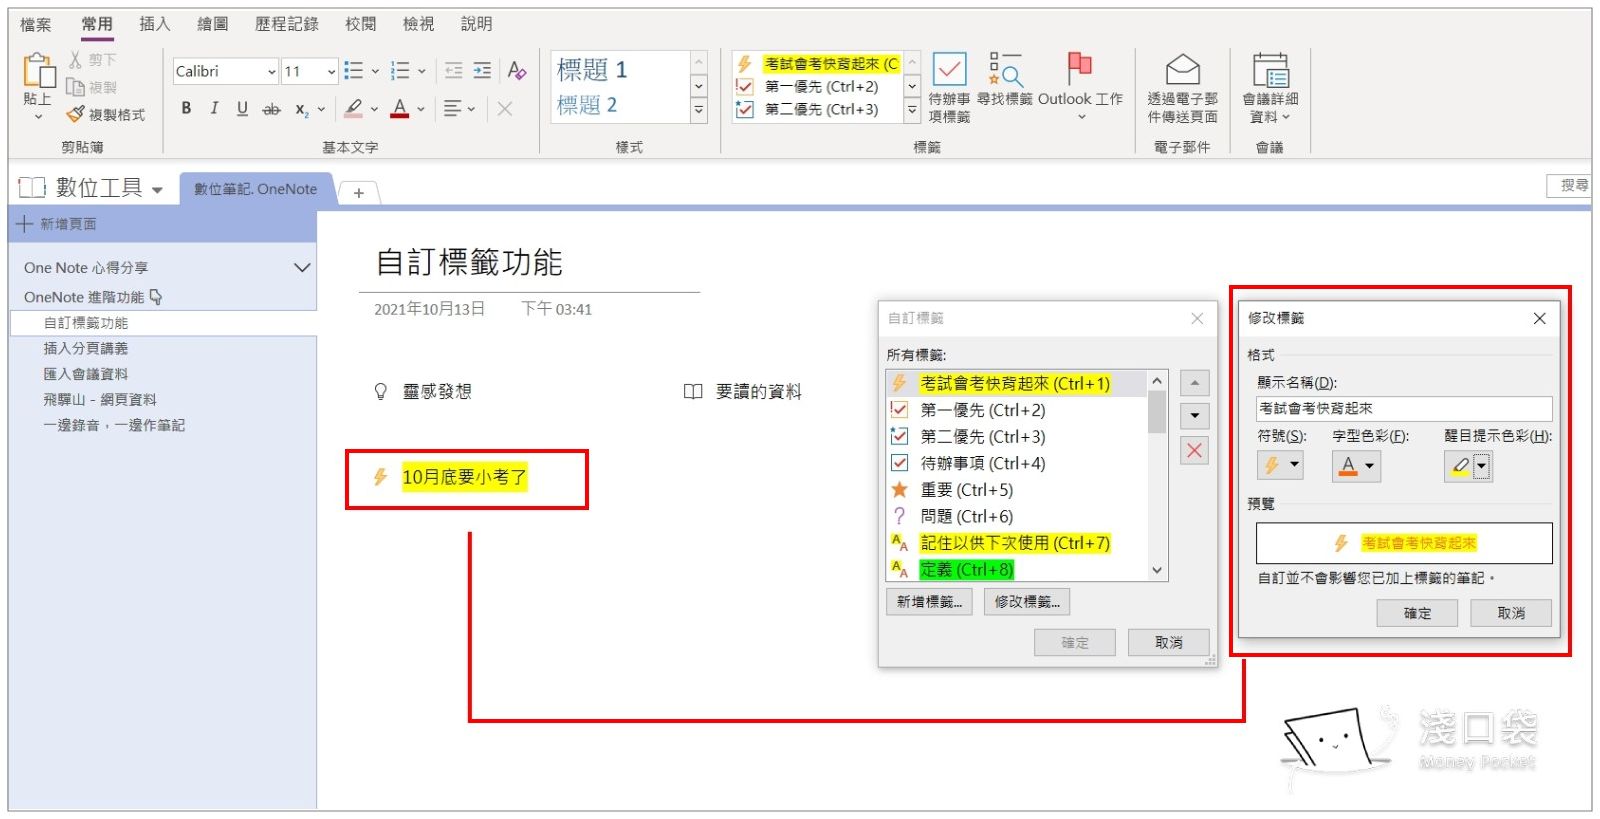Image resolution: width=1600 pixels, height=819 pixels.
Task: Open the 檔案 (File) menu
Action: (x=36, y=24)
